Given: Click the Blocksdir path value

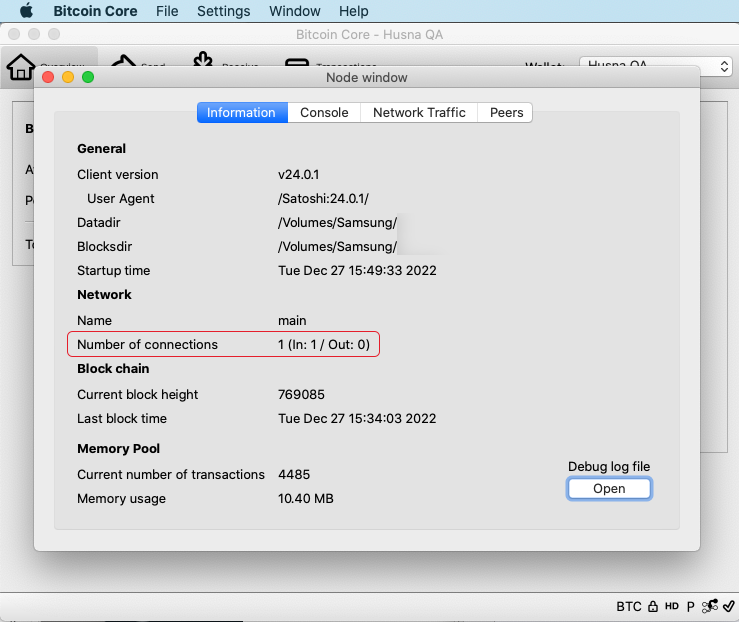Looking at the screenshot, I should [x=337, y=246].
